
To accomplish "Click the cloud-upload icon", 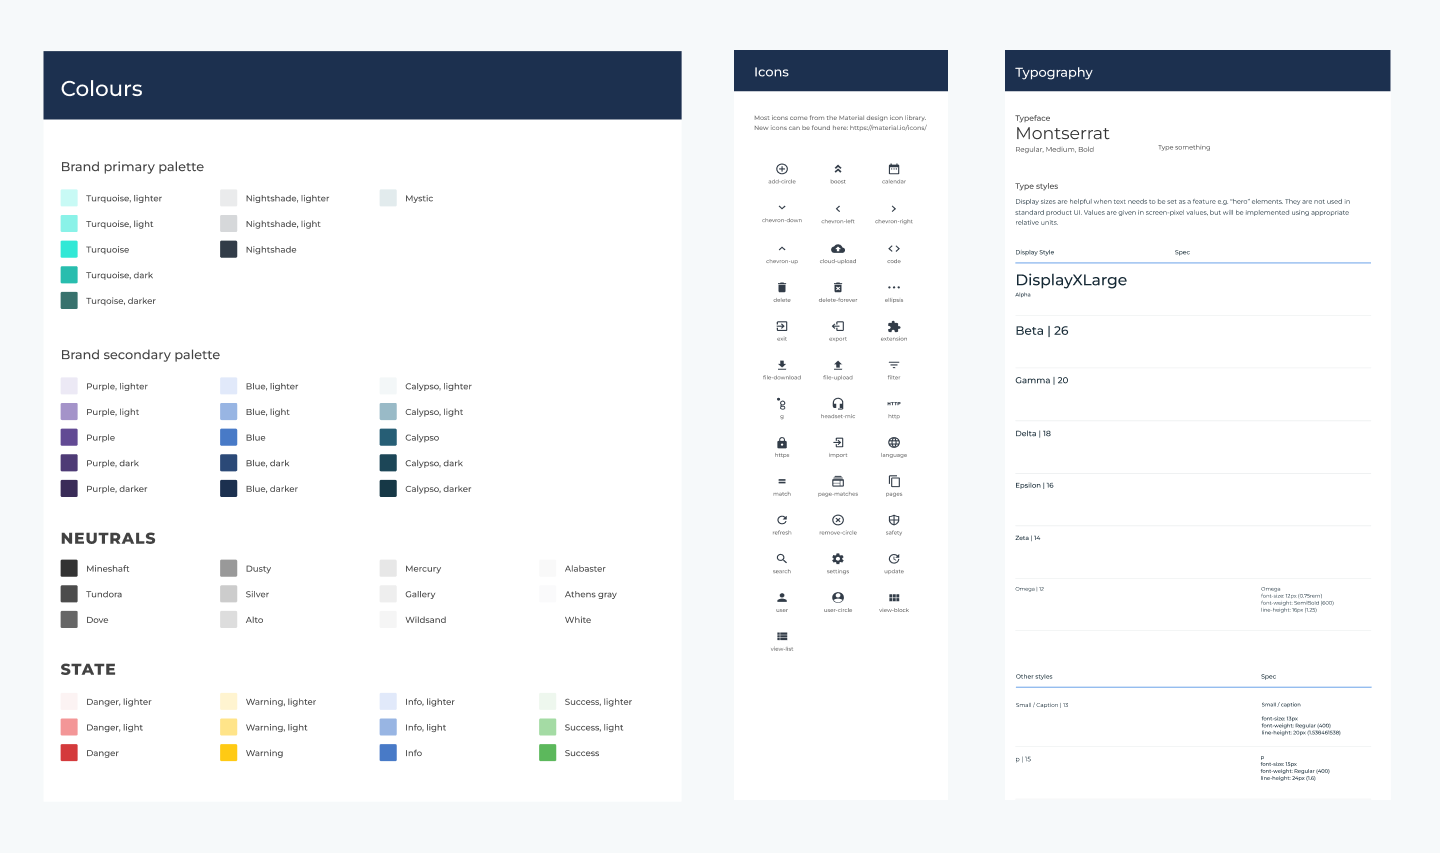I will click(838, 248).
